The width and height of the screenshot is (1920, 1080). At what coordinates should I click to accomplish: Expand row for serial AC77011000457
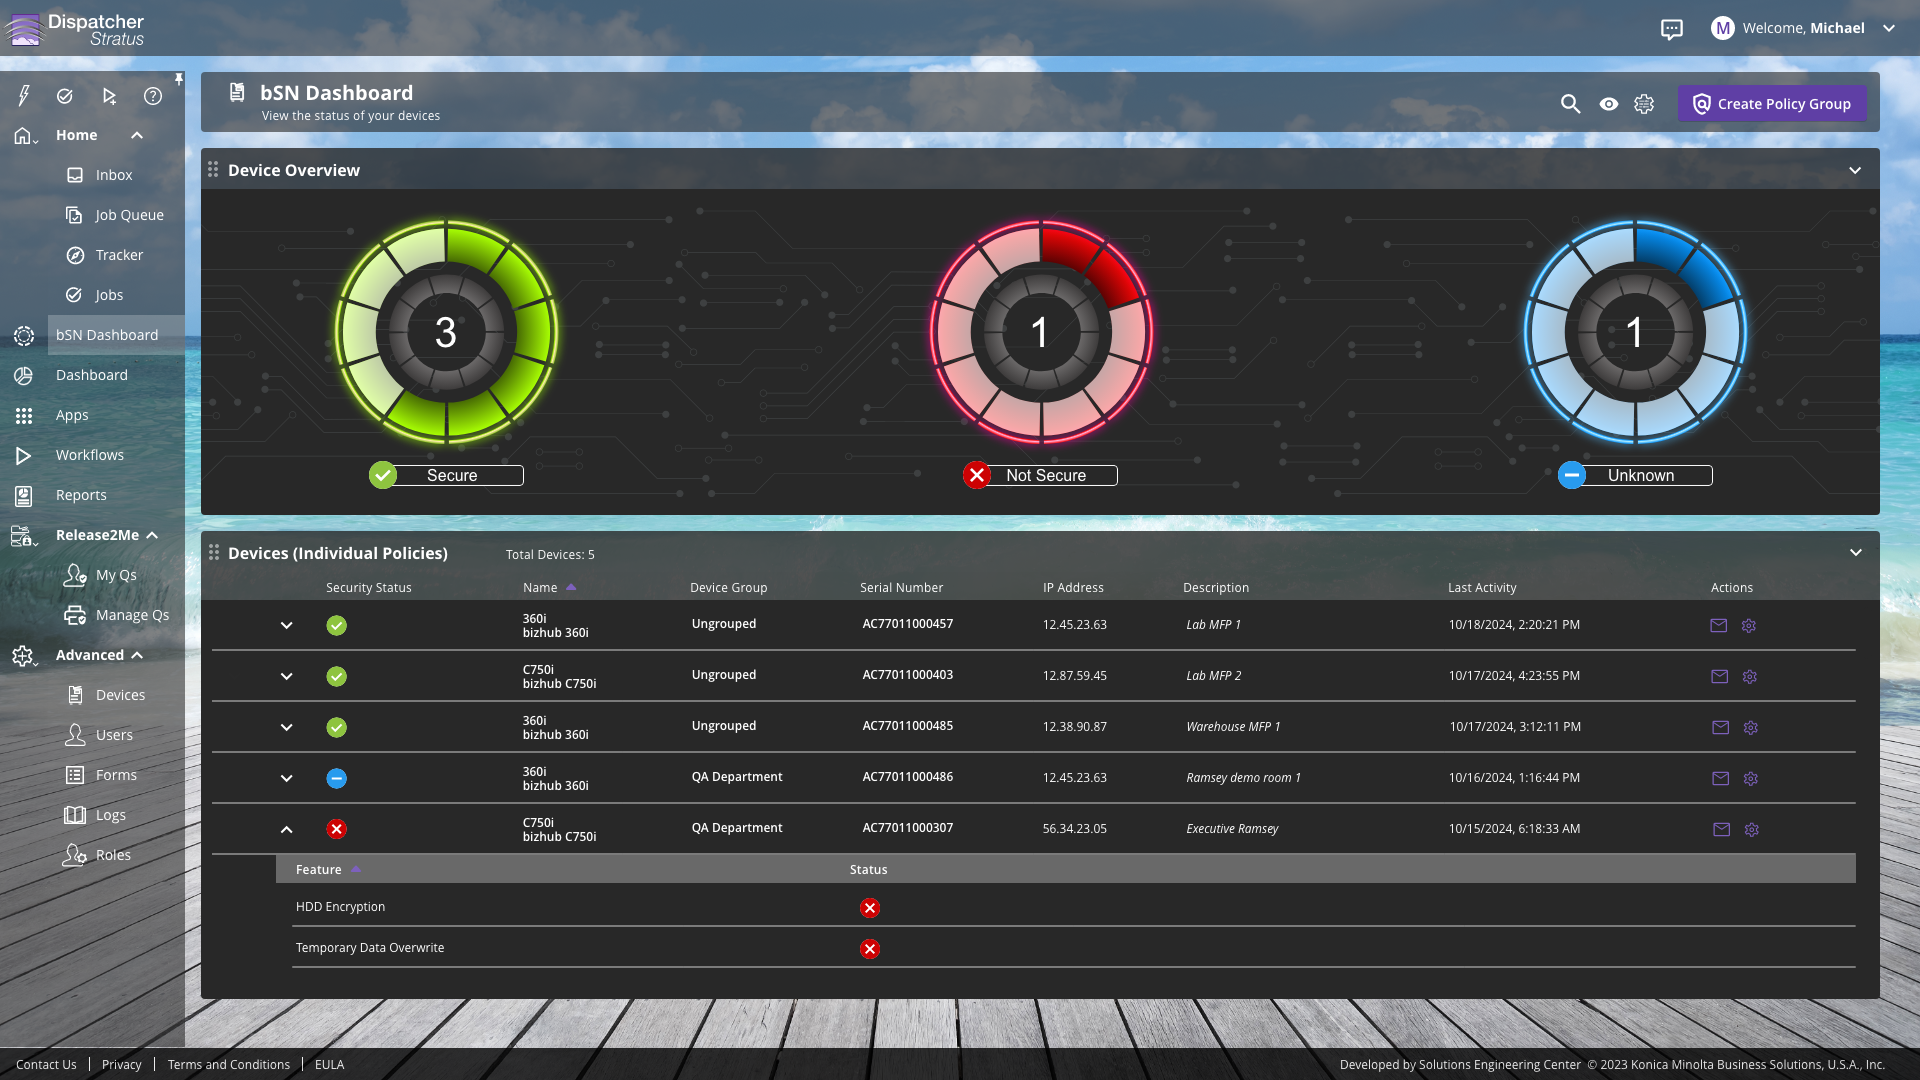(286, 626)
